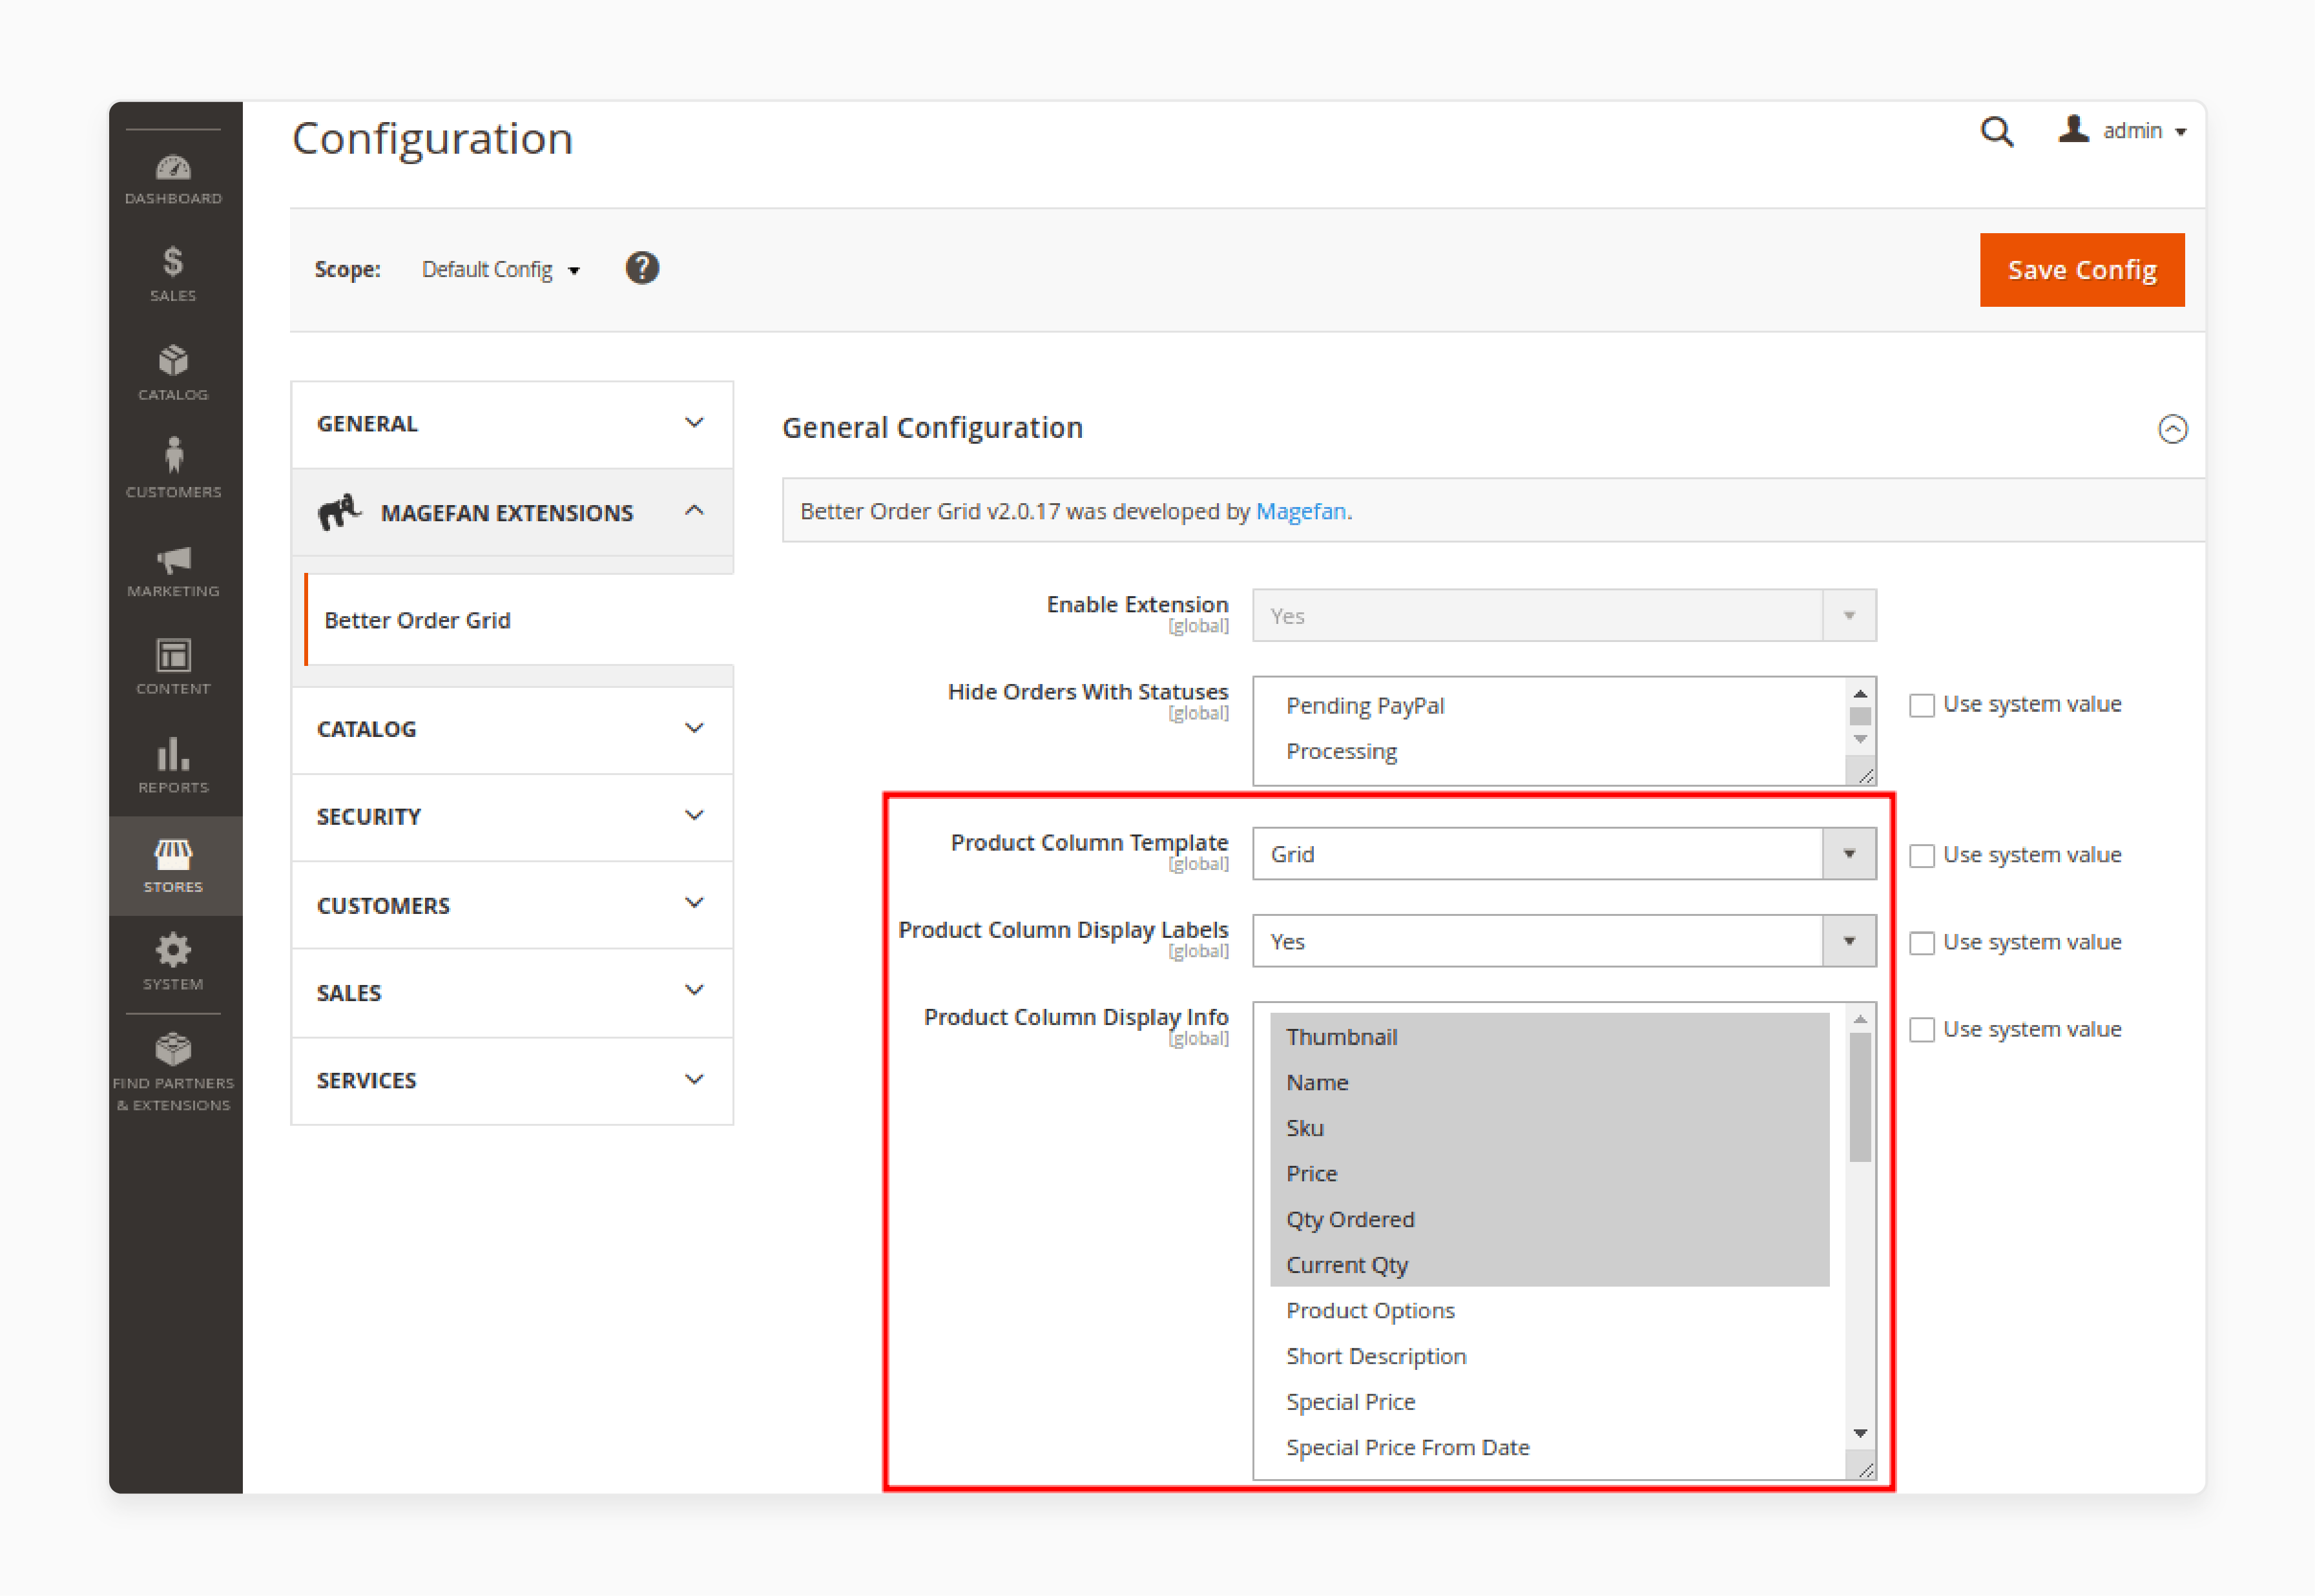The height and width of the screenshot is (1596, 2315).
Task: Select Processing status option
Action: tap(1550, 751)
